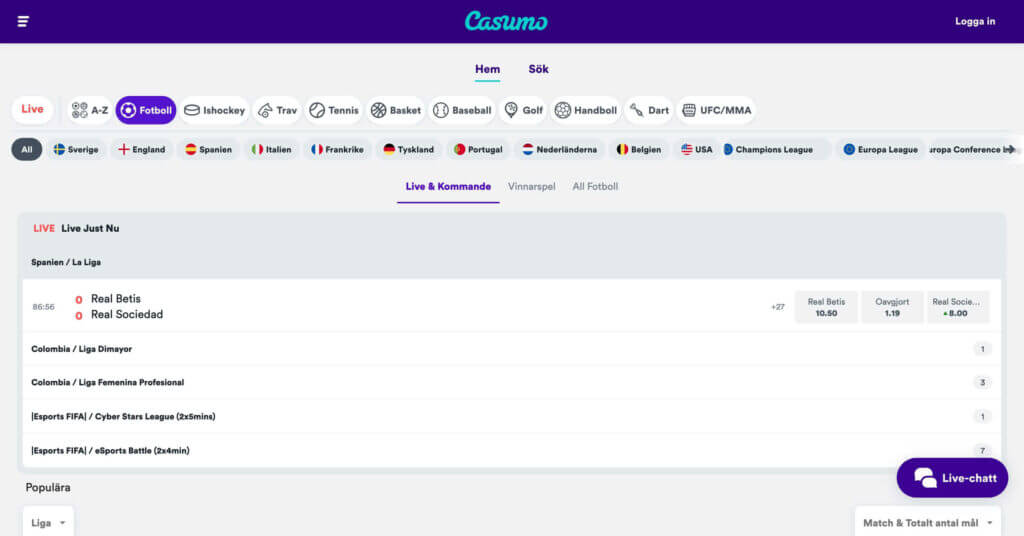Expand Colombia / Liga Dimayor row
This screenshot has height=536, width=1024.
[x=511, y=349]
